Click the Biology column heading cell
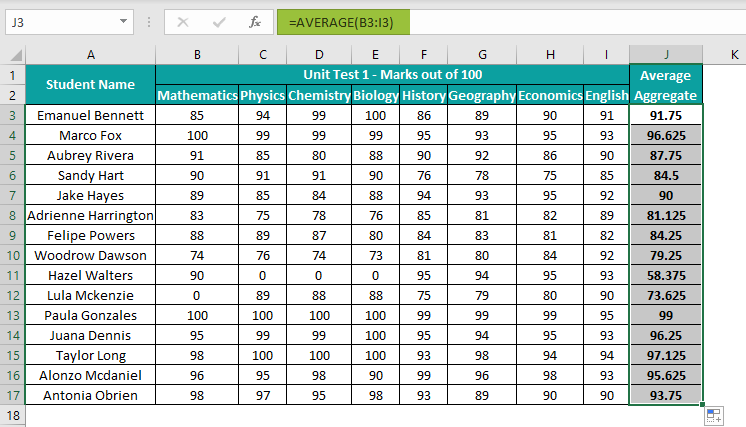 pos(375,95)
